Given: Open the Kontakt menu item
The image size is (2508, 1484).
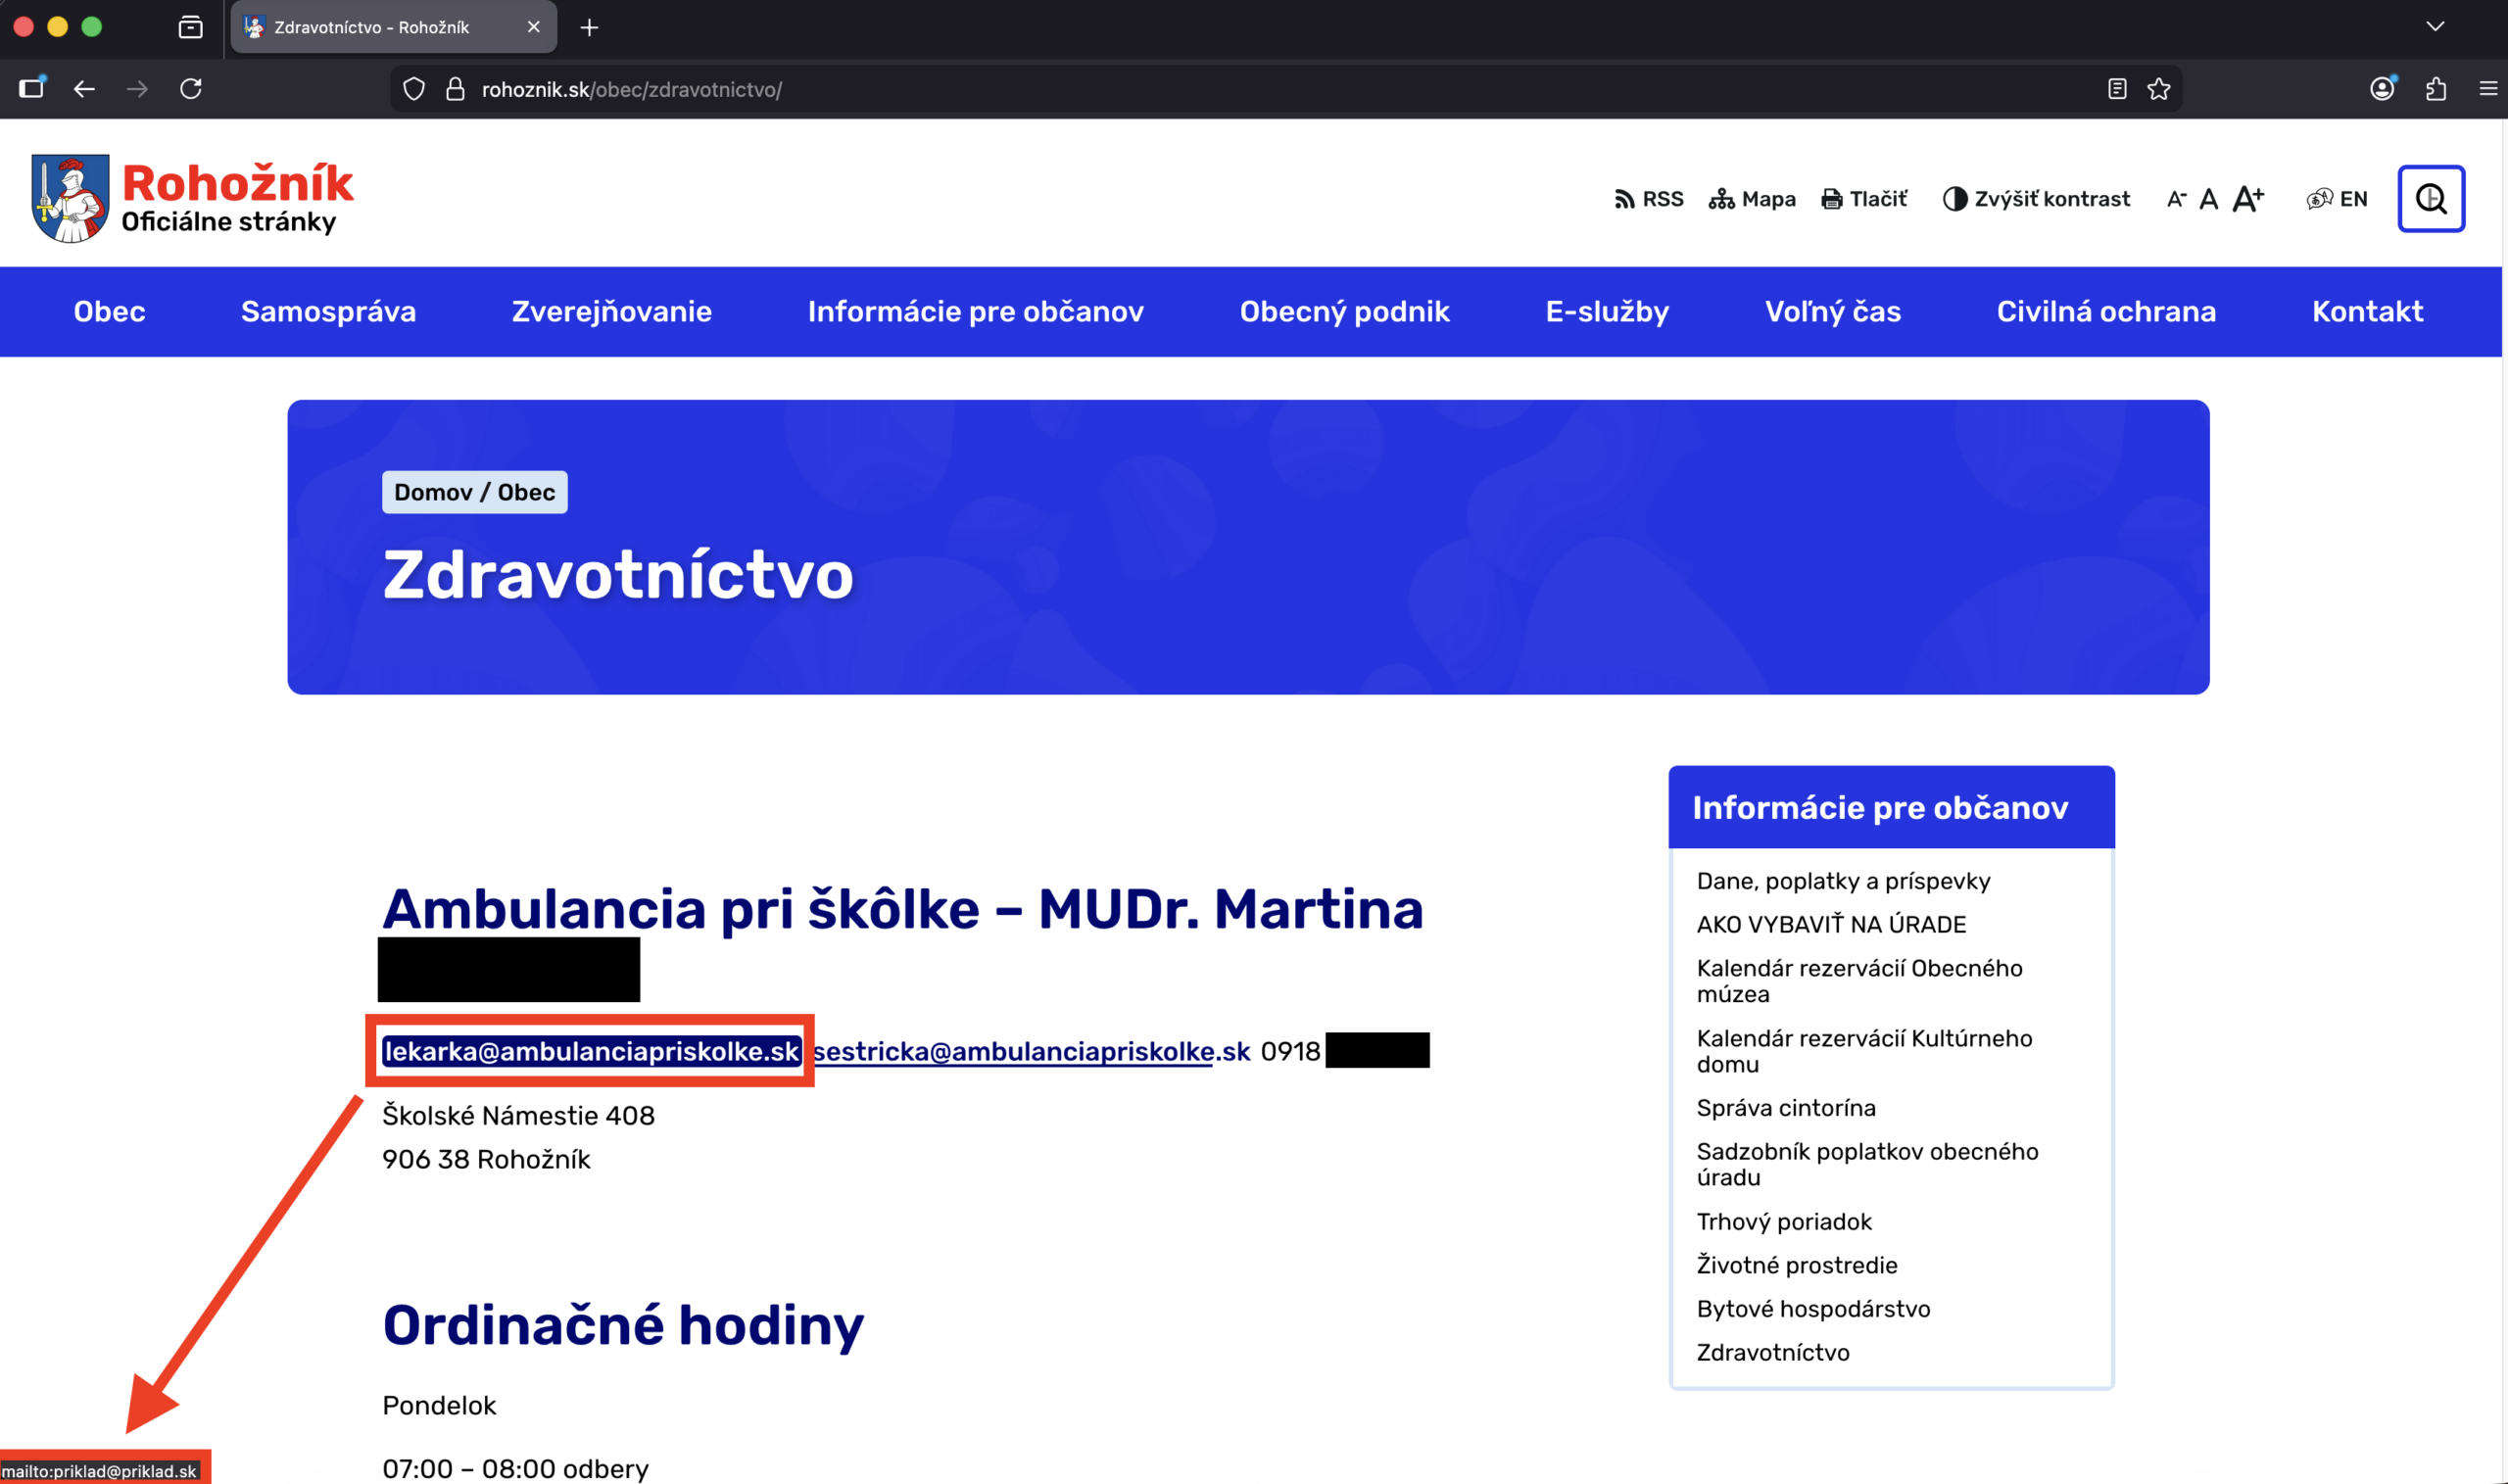Looking at the screenshot, I should coord(2366,312).
